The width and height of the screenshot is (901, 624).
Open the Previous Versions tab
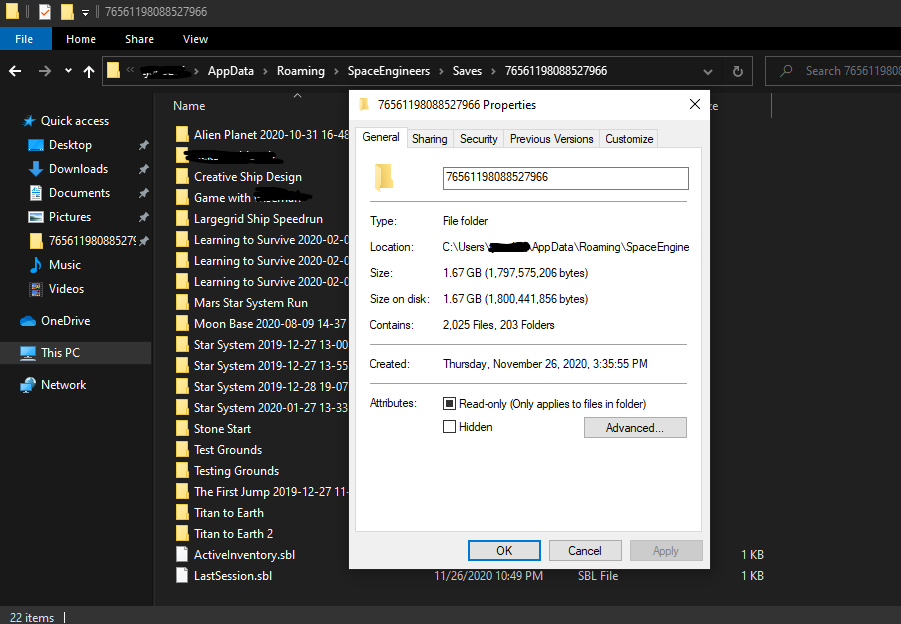(551, 139)
